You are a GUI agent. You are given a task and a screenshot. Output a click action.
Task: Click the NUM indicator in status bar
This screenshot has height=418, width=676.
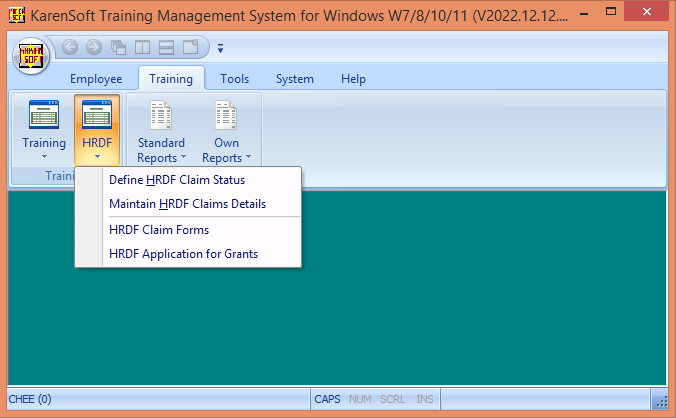(x=360, y=399)
